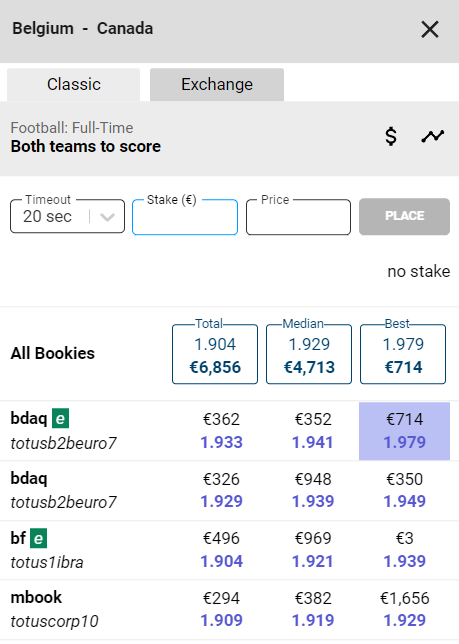Switch to the Classic tab
The image size is (459, 644).
(73, 85)
